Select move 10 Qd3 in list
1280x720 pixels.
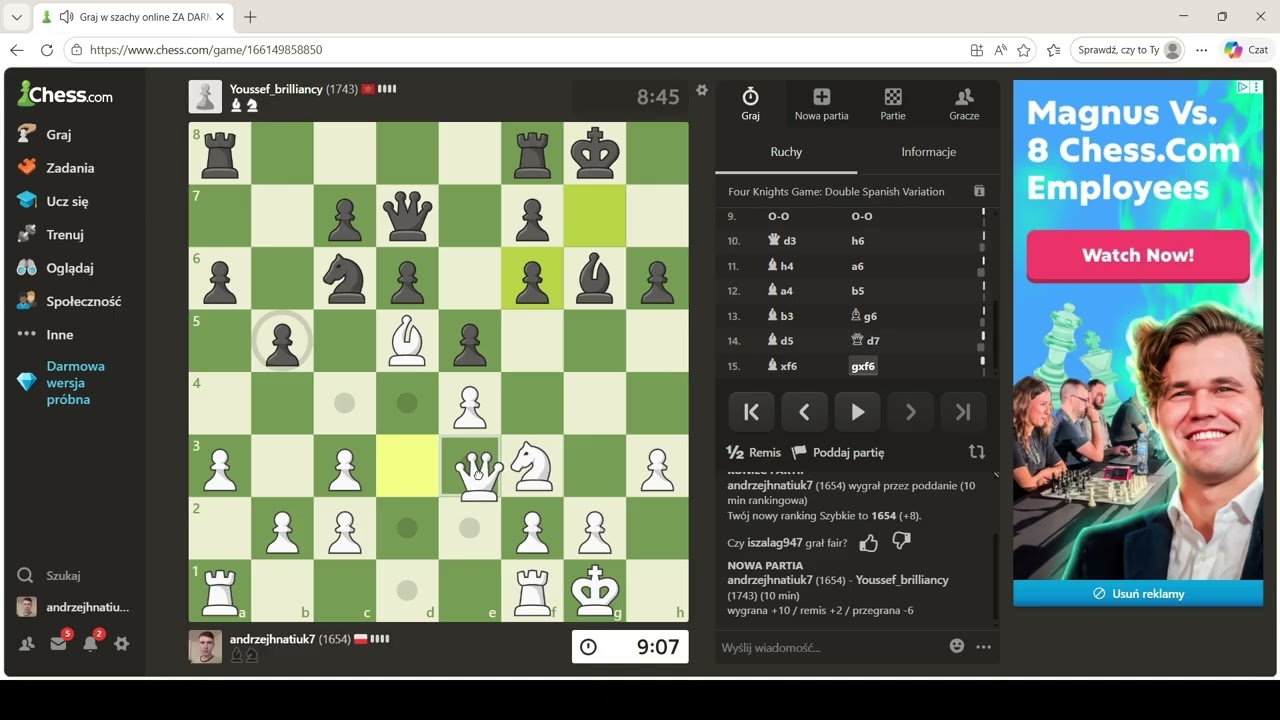[x=782, y=241]
